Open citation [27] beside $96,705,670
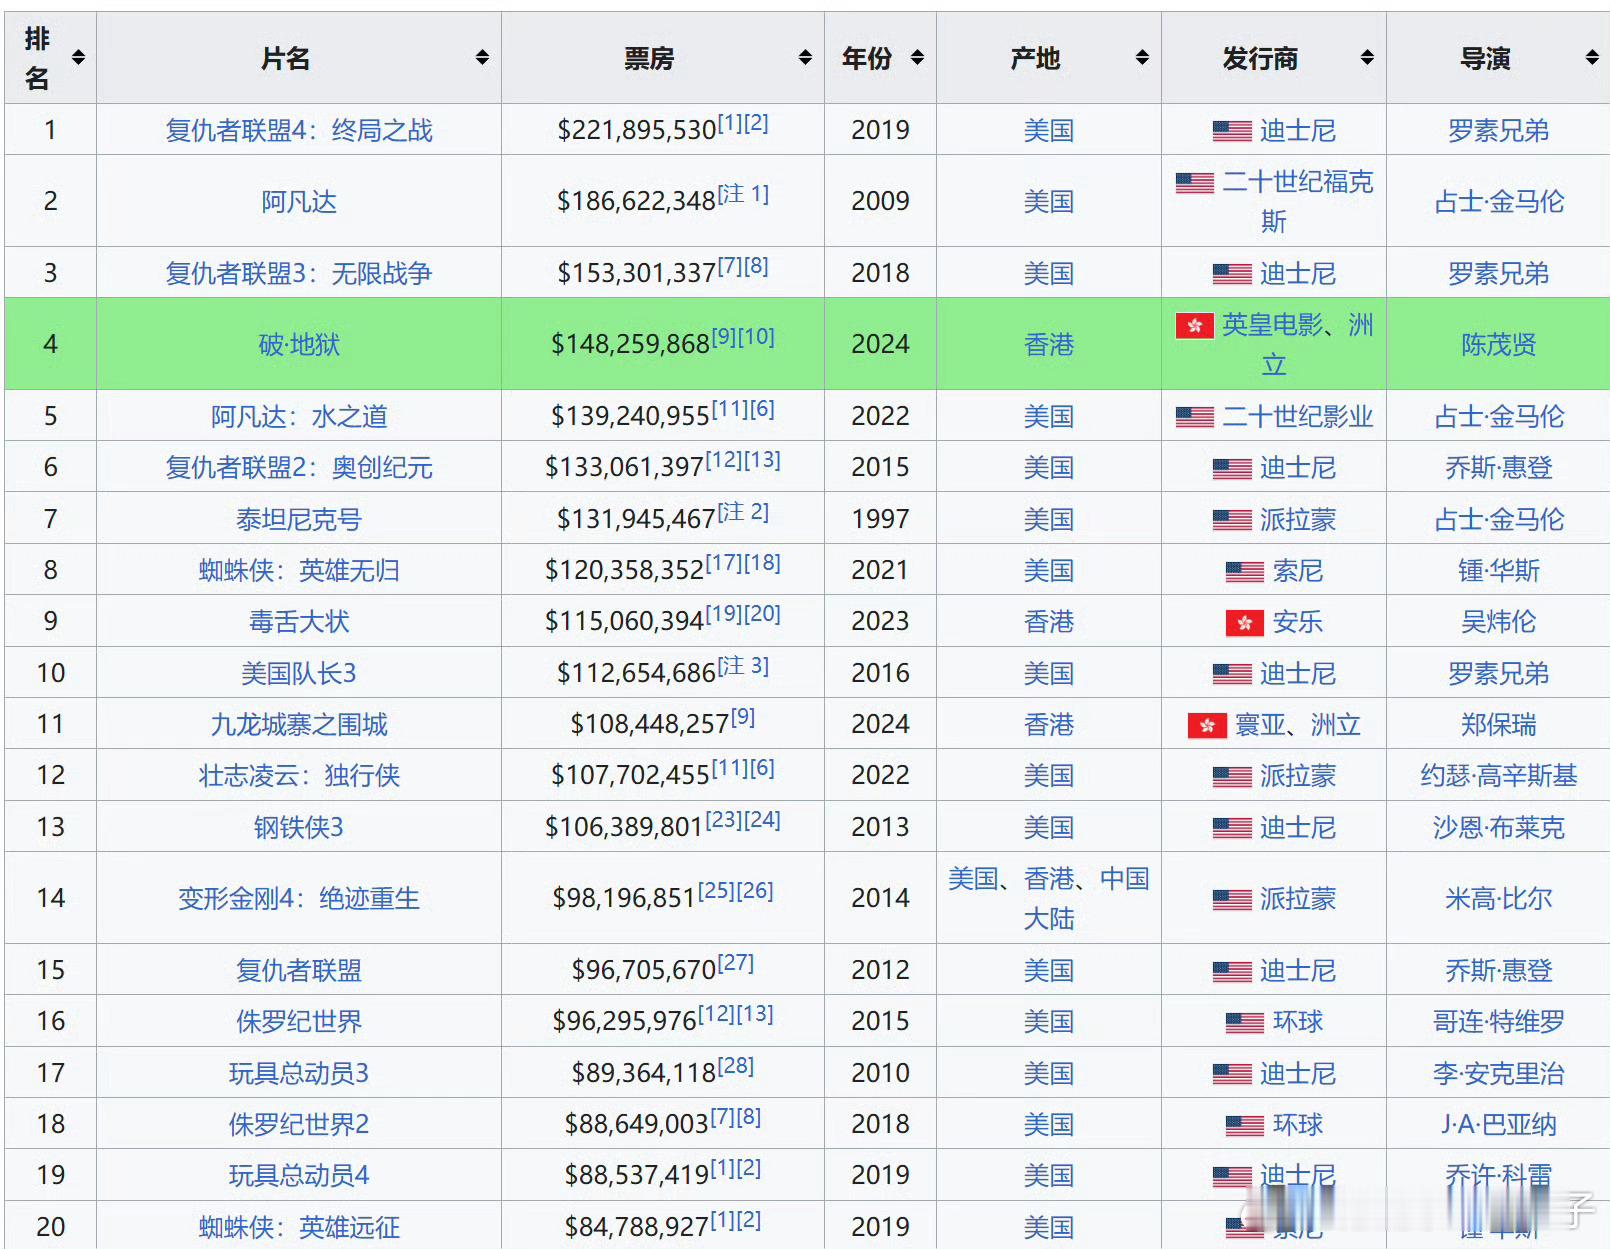1610x1249 pixels. point(736,963)
